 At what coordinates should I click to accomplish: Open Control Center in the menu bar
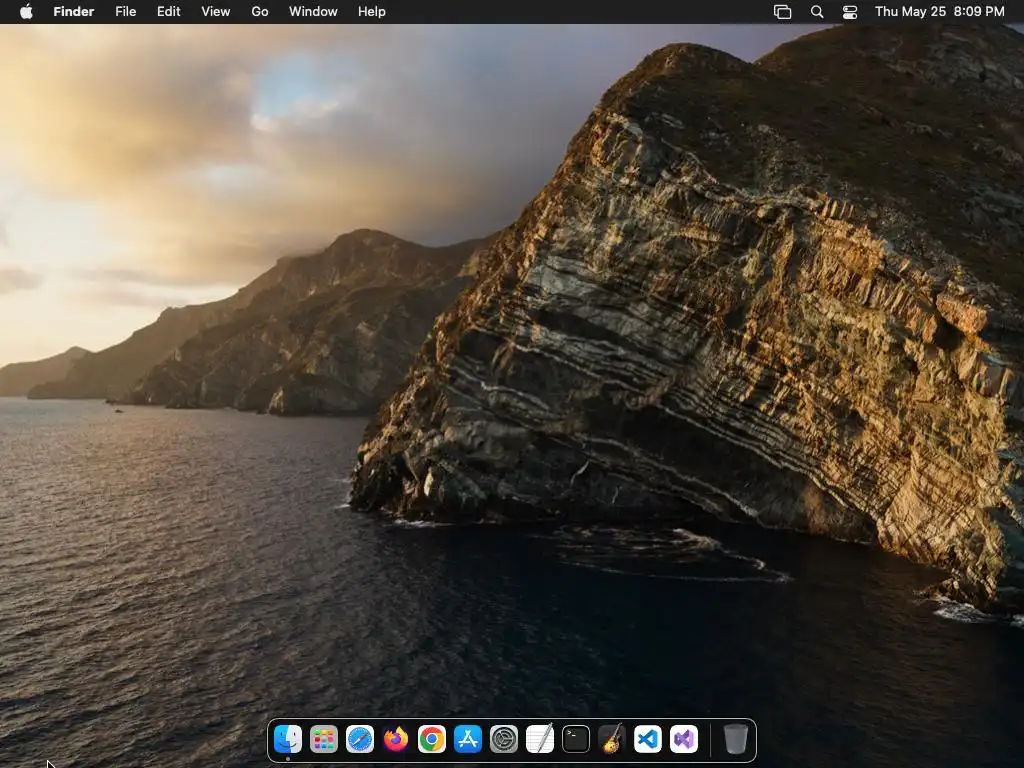point(850,12)
